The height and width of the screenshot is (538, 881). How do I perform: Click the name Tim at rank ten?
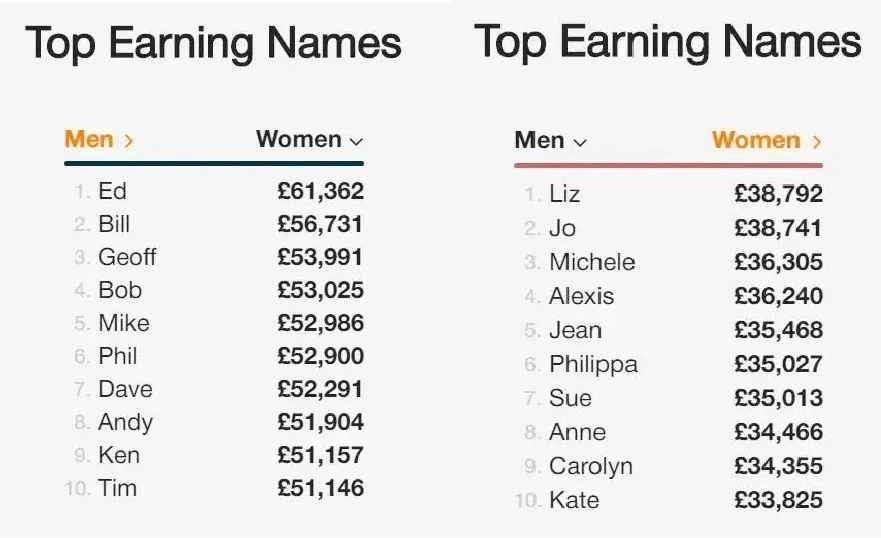[117, 488]
